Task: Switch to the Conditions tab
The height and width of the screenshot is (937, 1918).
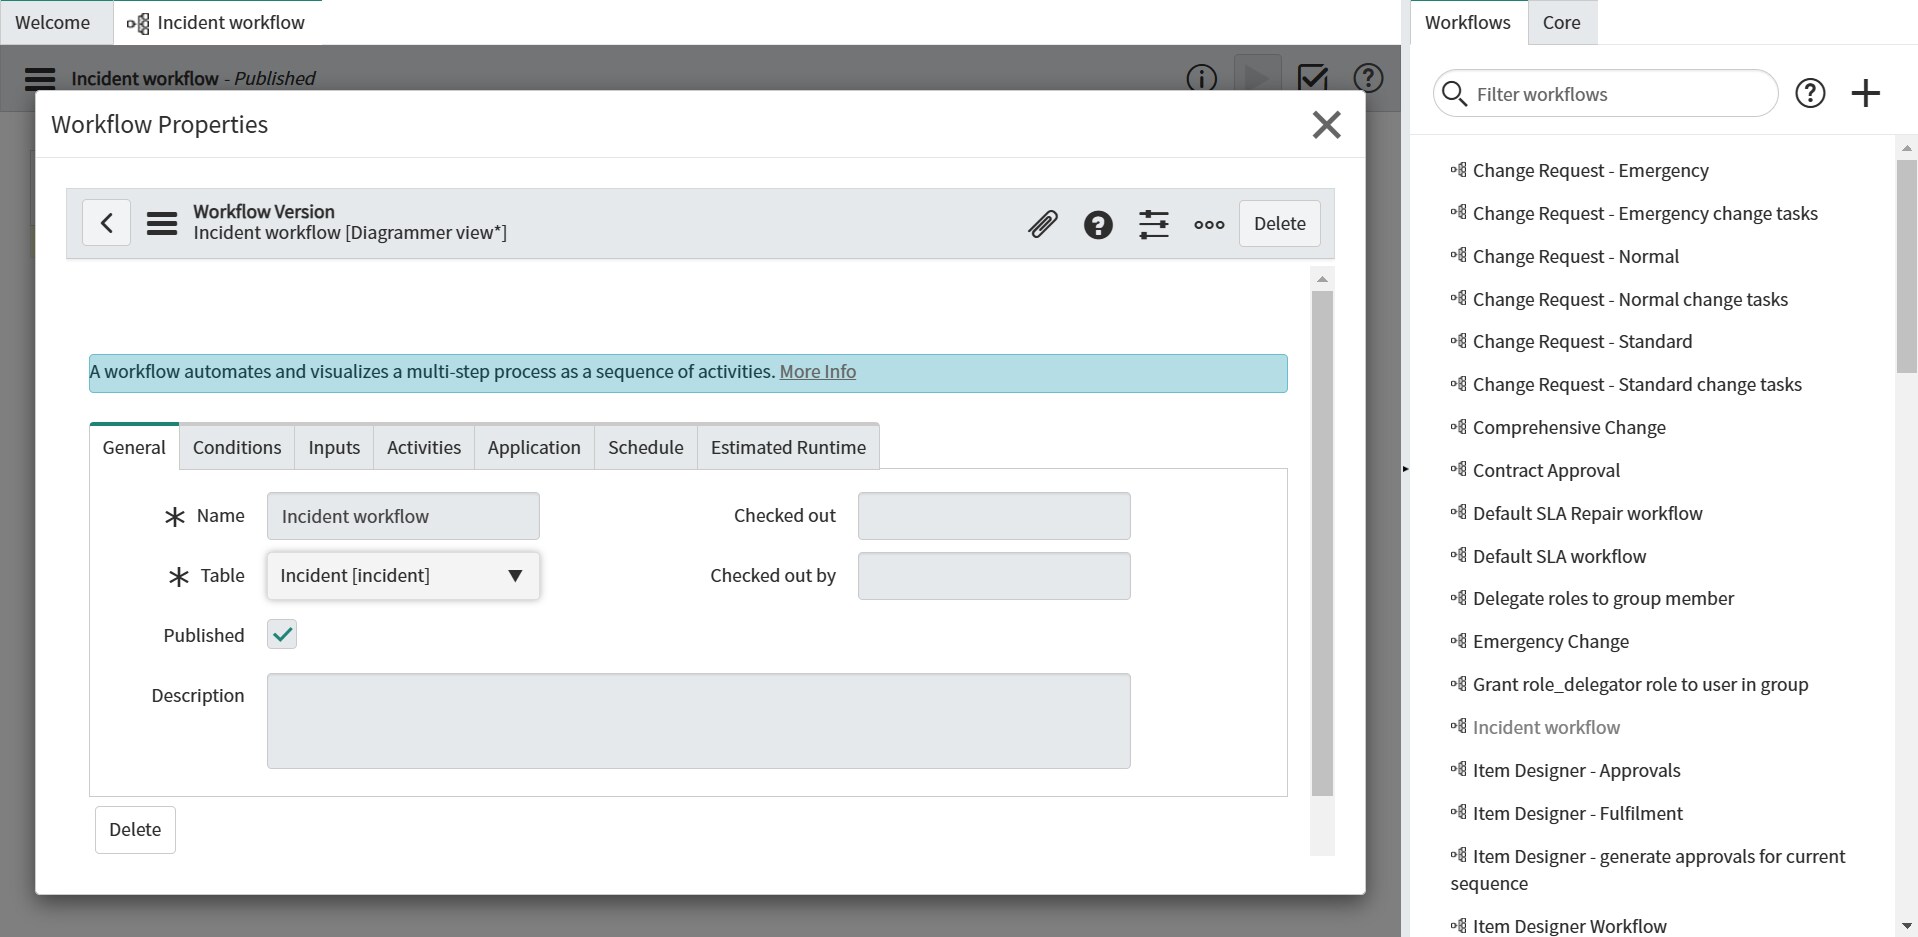Action: (x=237, y=447)
